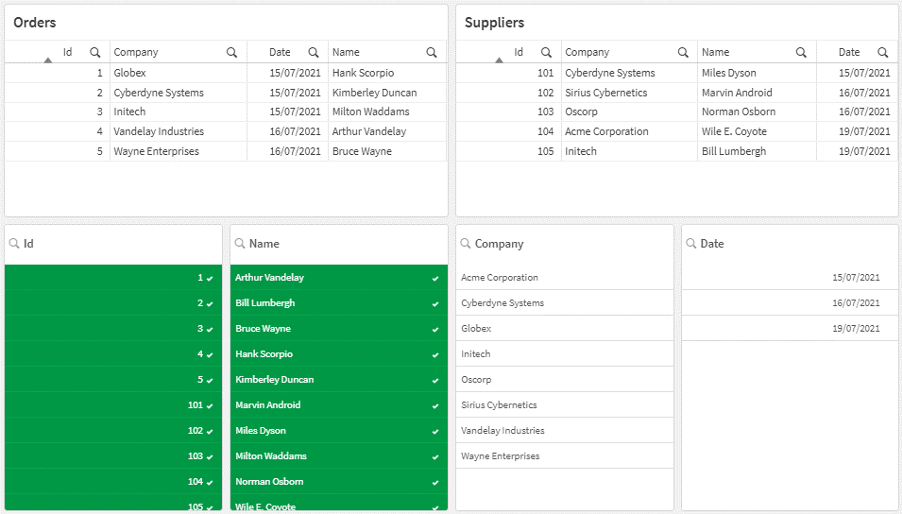Open search in the Name filter pane
This screenshot has height=514, width=902.
(240, 244)
